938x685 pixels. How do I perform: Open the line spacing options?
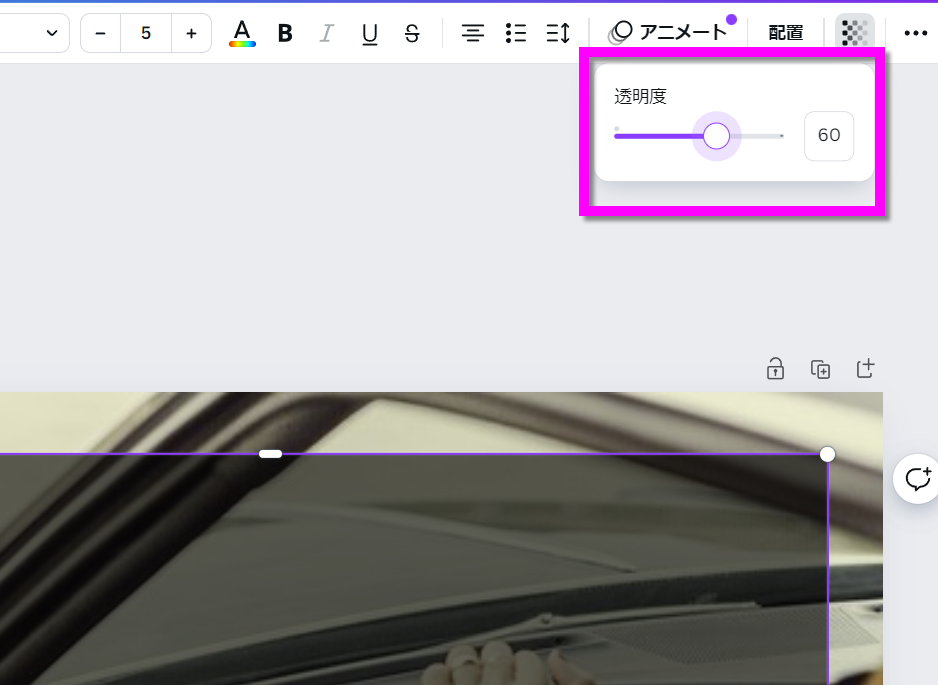click(558, 33)
